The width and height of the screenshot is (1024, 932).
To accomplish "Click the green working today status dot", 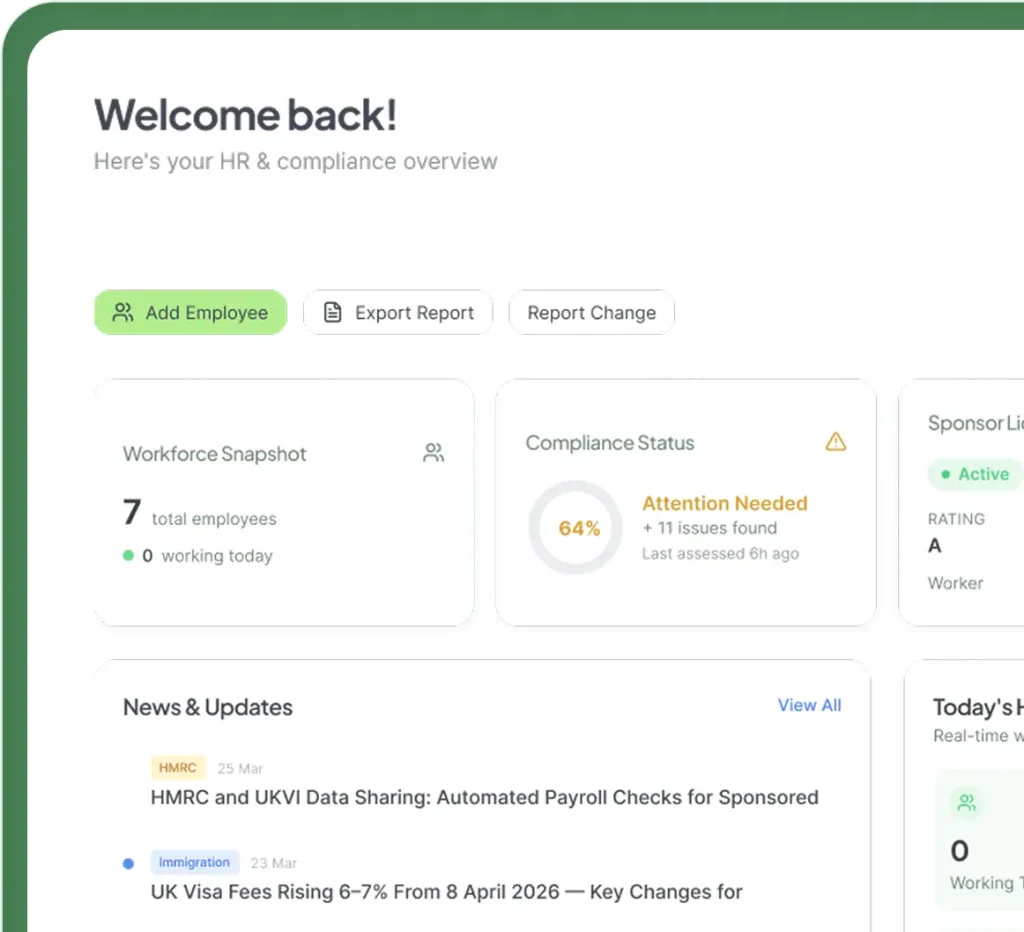I will pos(129,556).
